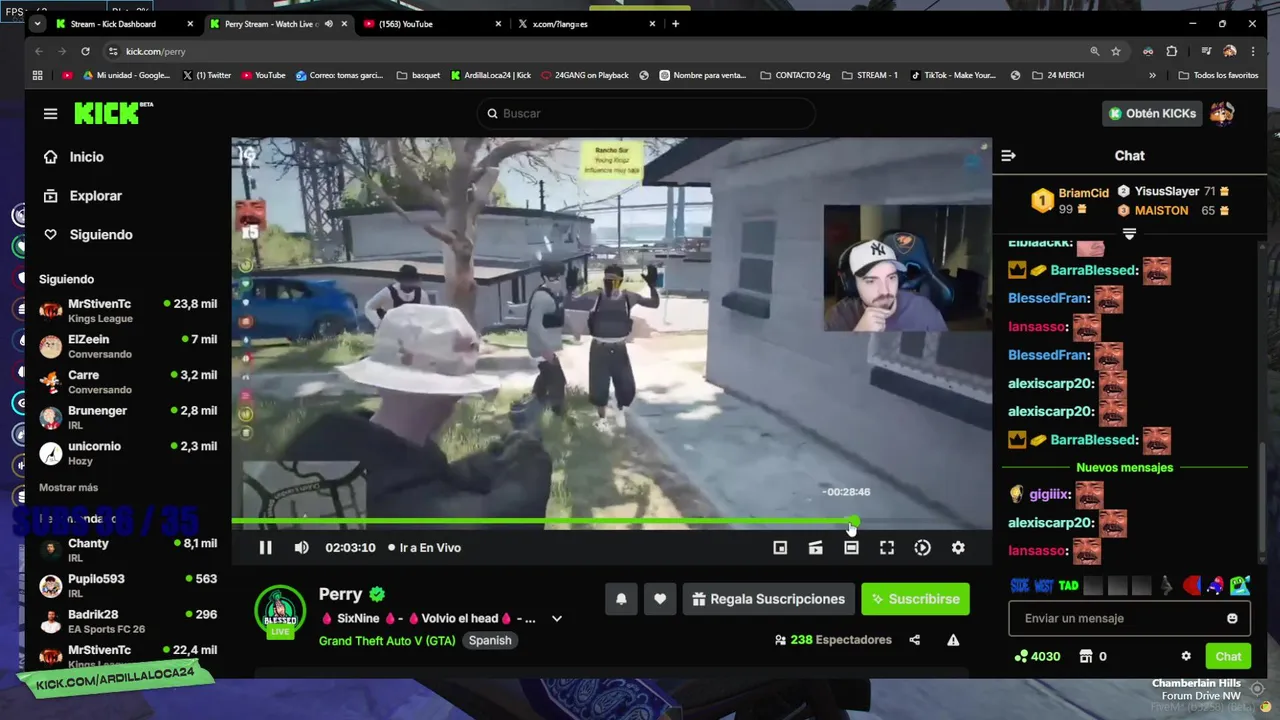Click gigiiix username in chat
Screen dimensions: 1280x720
point(1048,494)
